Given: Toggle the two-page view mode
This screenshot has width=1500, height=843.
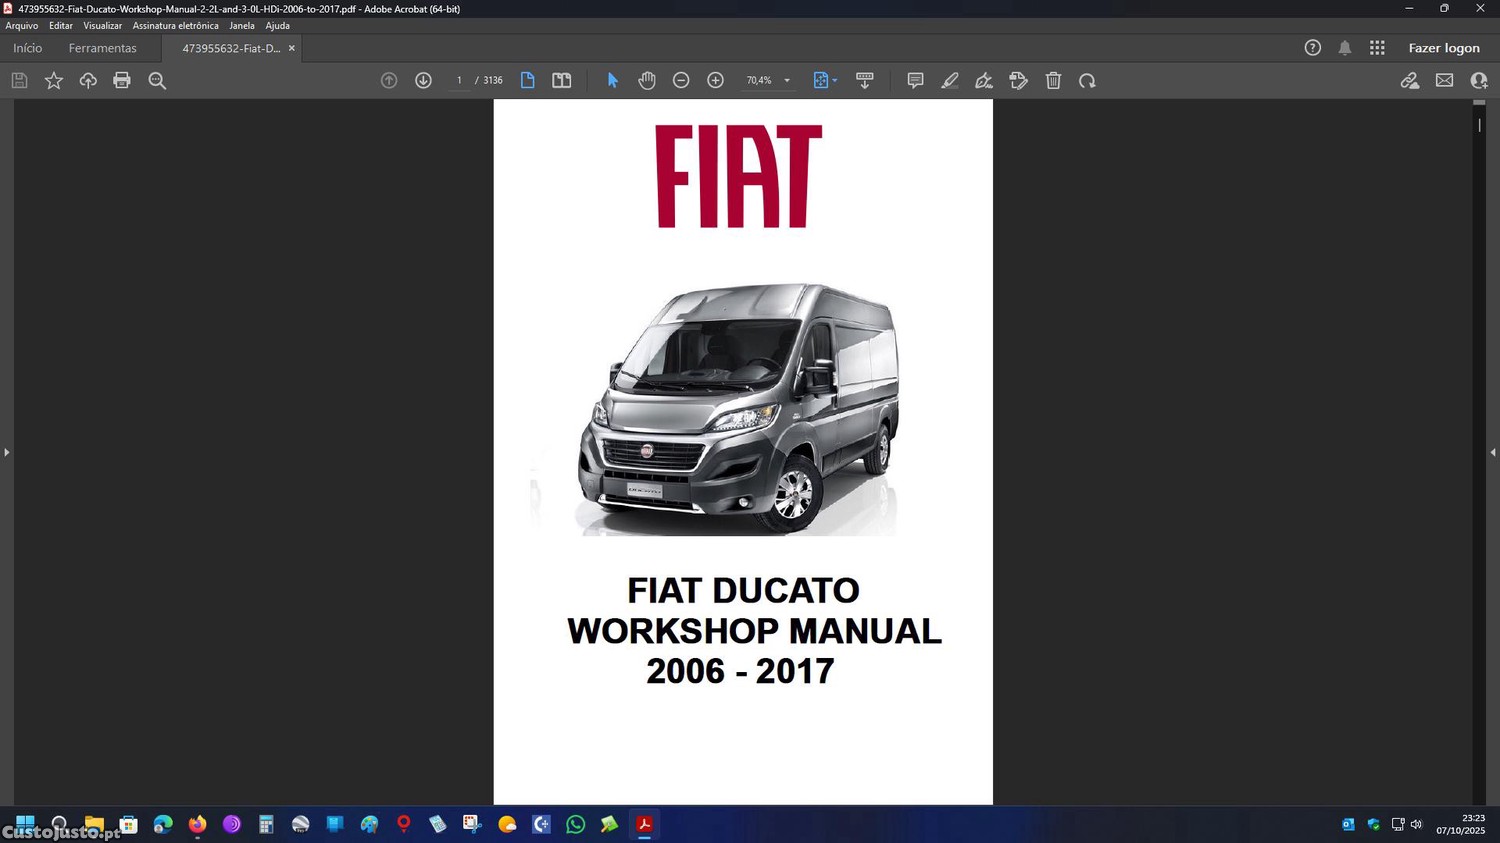Looking at the screenshot, I should (562, 81).
